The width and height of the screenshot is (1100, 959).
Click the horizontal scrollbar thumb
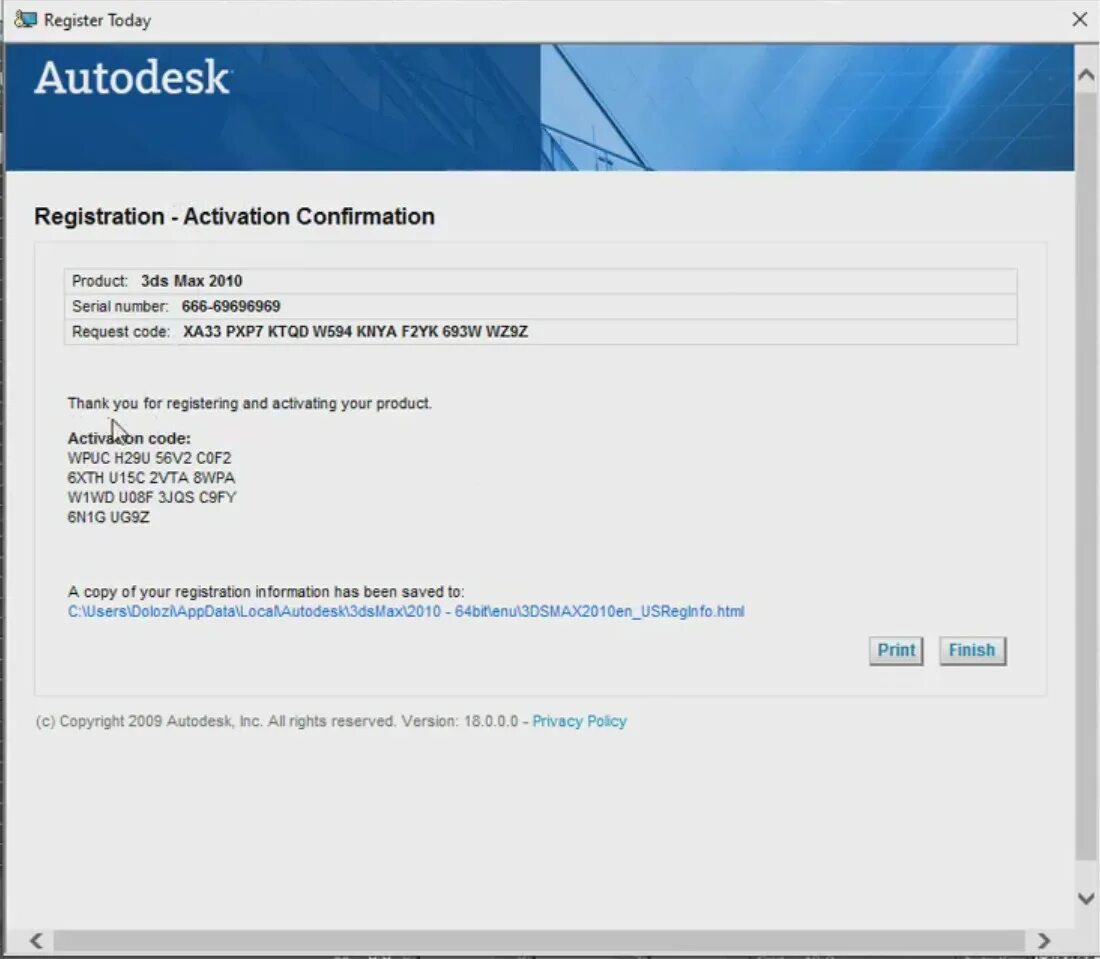[x=539, y=941]
